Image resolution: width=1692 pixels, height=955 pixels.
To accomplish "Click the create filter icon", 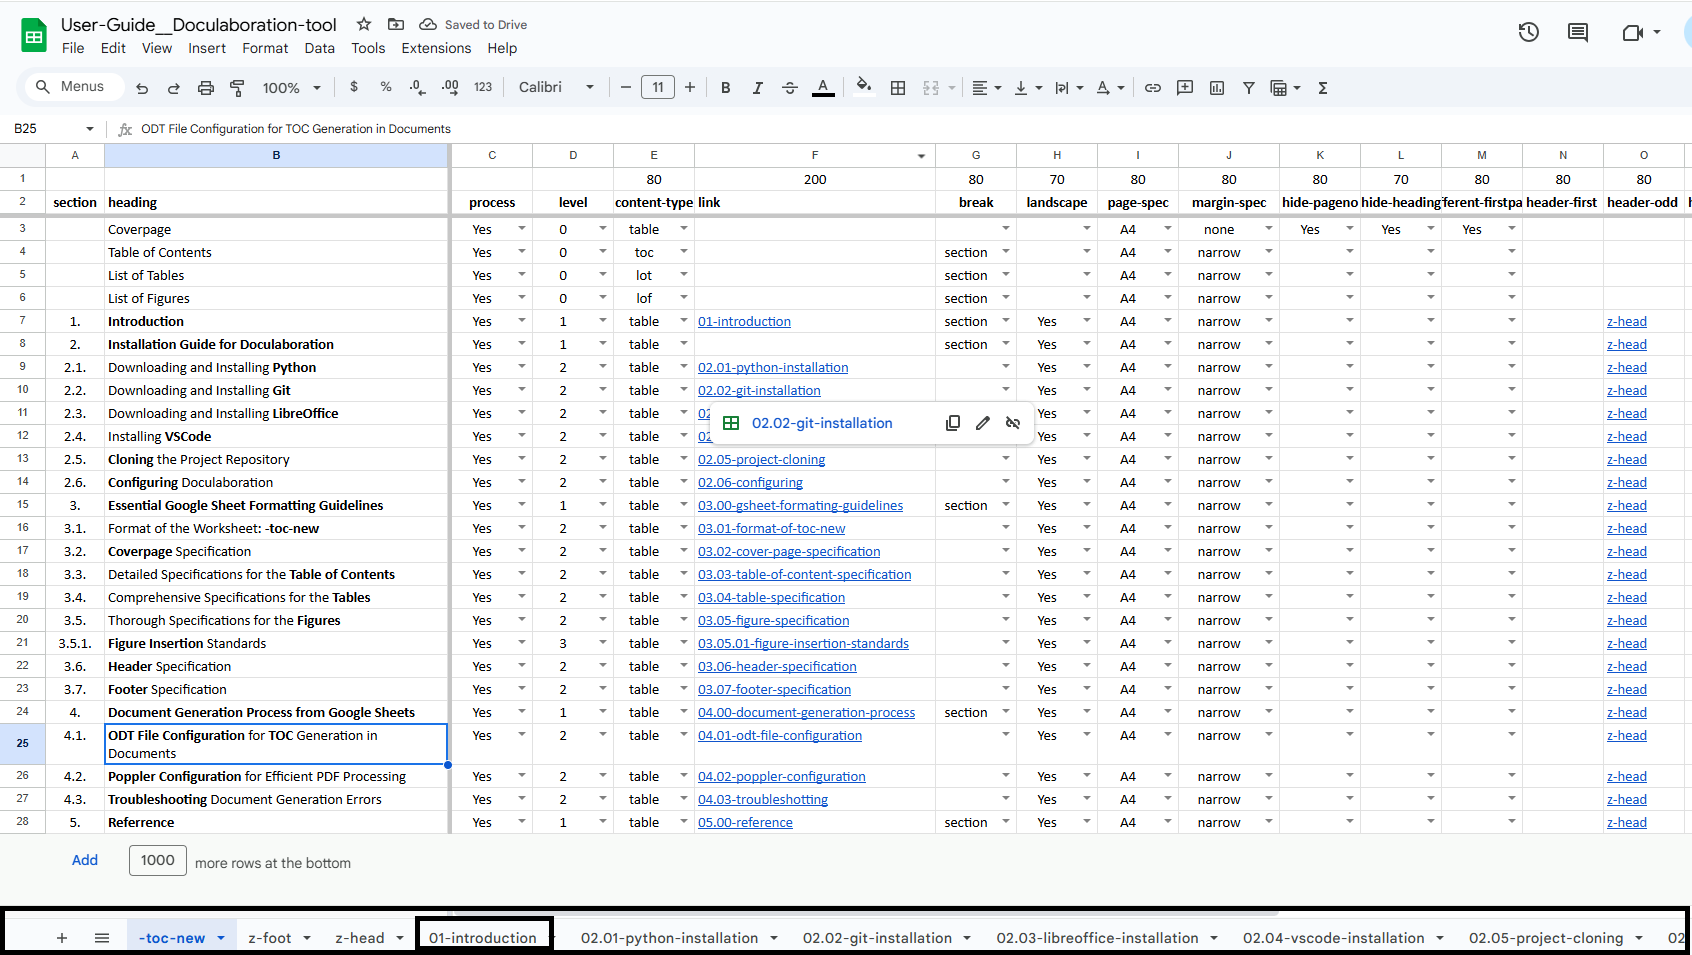I will tap(1249, 88).
